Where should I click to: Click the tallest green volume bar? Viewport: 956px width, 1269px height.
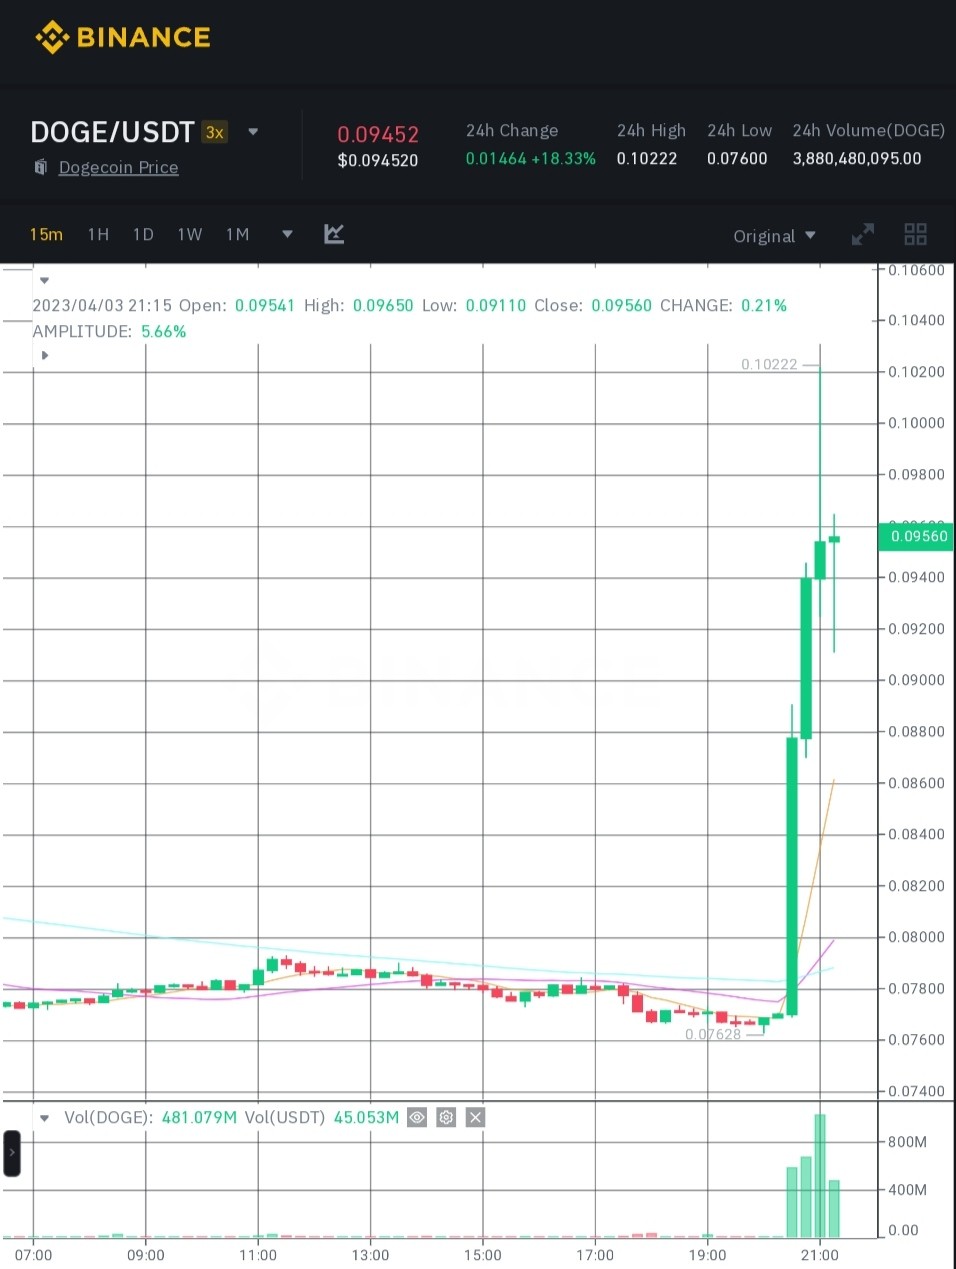tap(820, 1176)
